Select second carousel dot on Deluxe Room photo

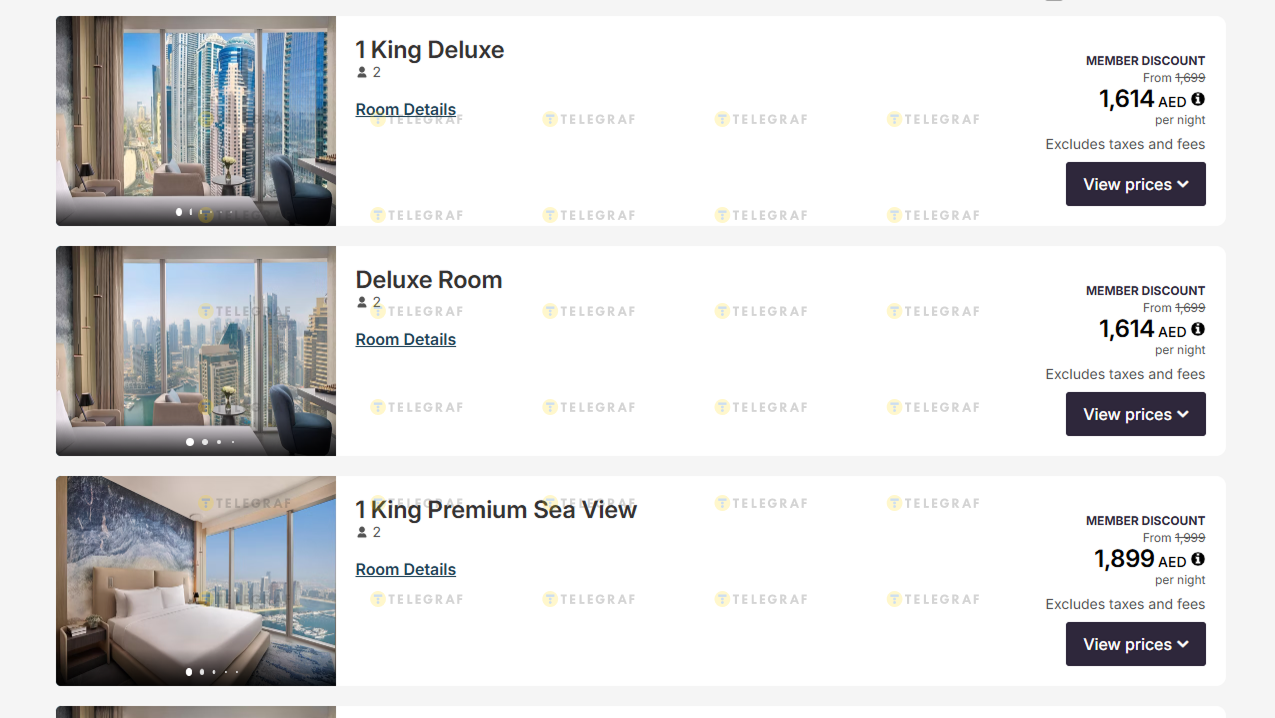tap(205, 442)
